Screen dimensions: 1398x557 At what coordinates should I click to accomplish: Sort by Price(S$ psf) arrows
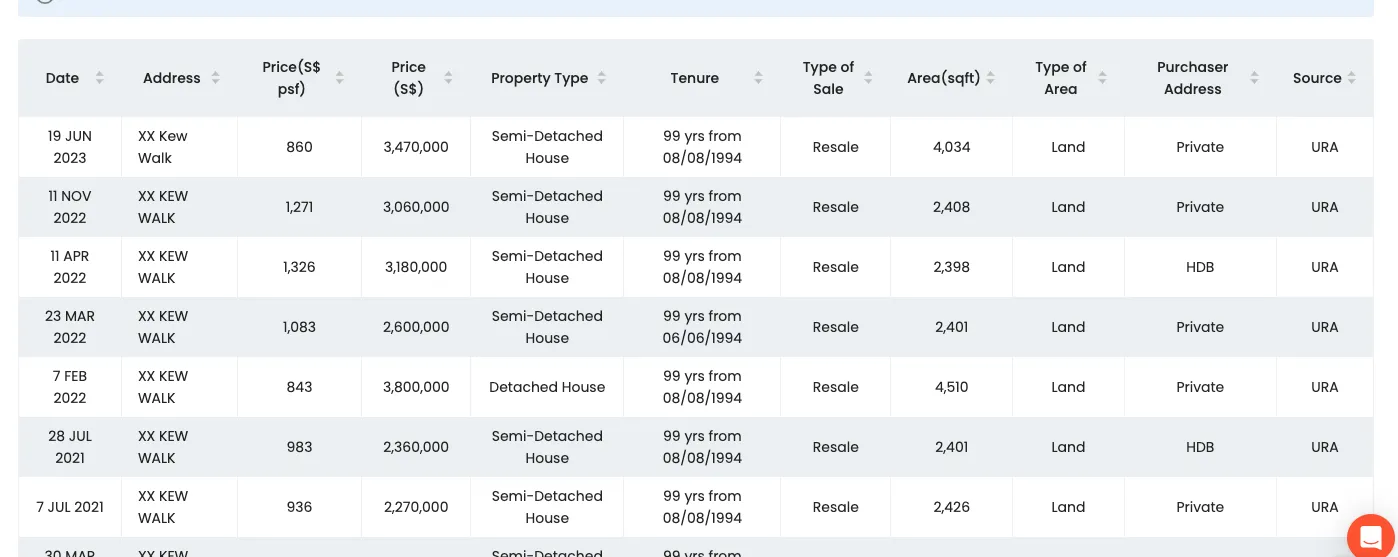[x=340, y=78]
